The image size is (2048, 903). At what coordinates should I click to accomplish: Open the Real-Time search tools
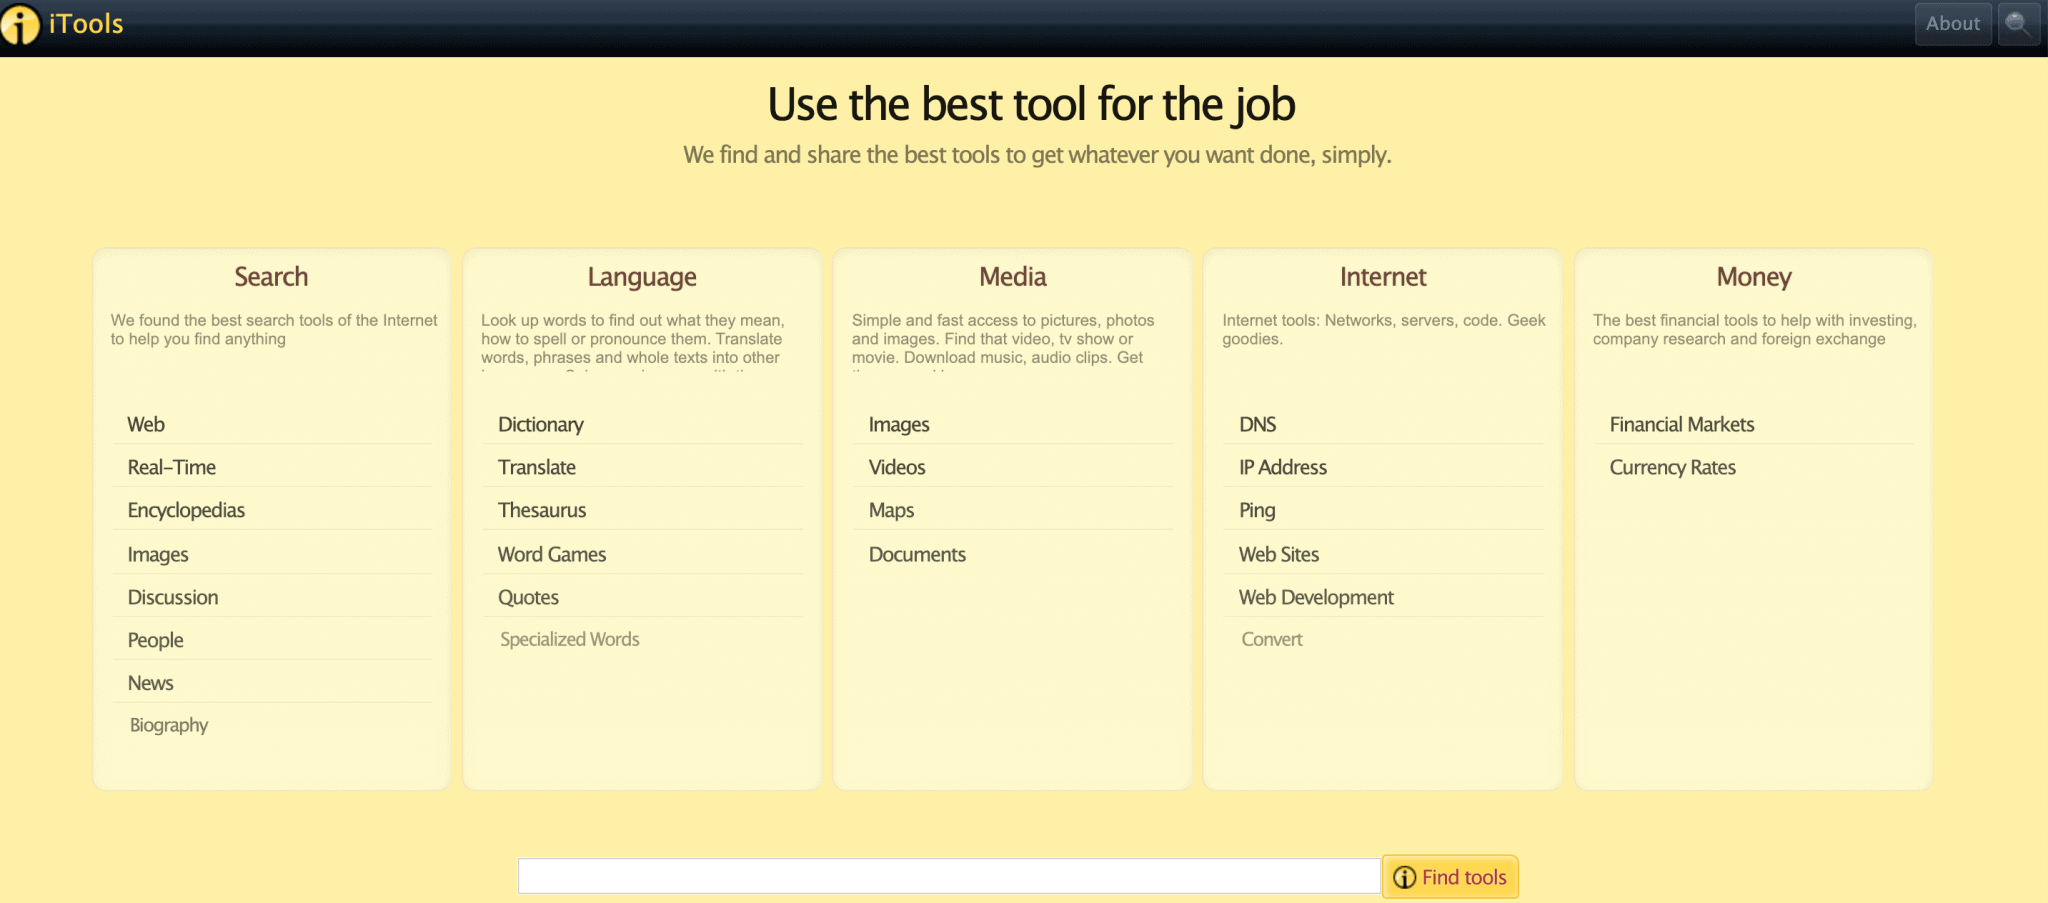(172, 467)
